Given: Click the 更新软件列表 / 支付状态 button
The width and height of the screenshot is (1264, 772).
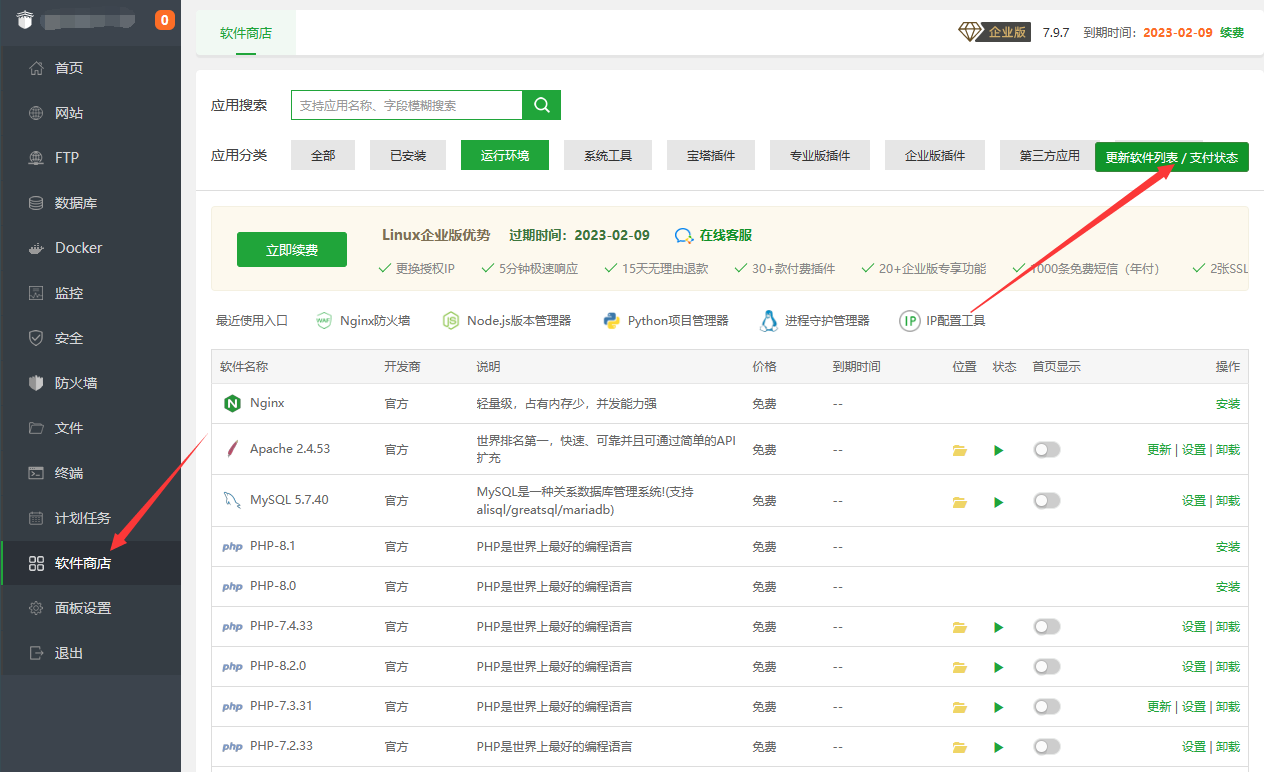Looking at the screenshot, I should (1172, 157).
